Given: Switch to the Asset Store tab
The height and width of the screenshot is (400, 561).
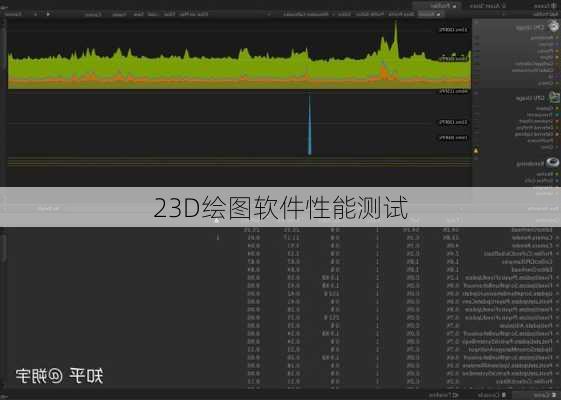Looking at the screenshot, I should [487, 6].
